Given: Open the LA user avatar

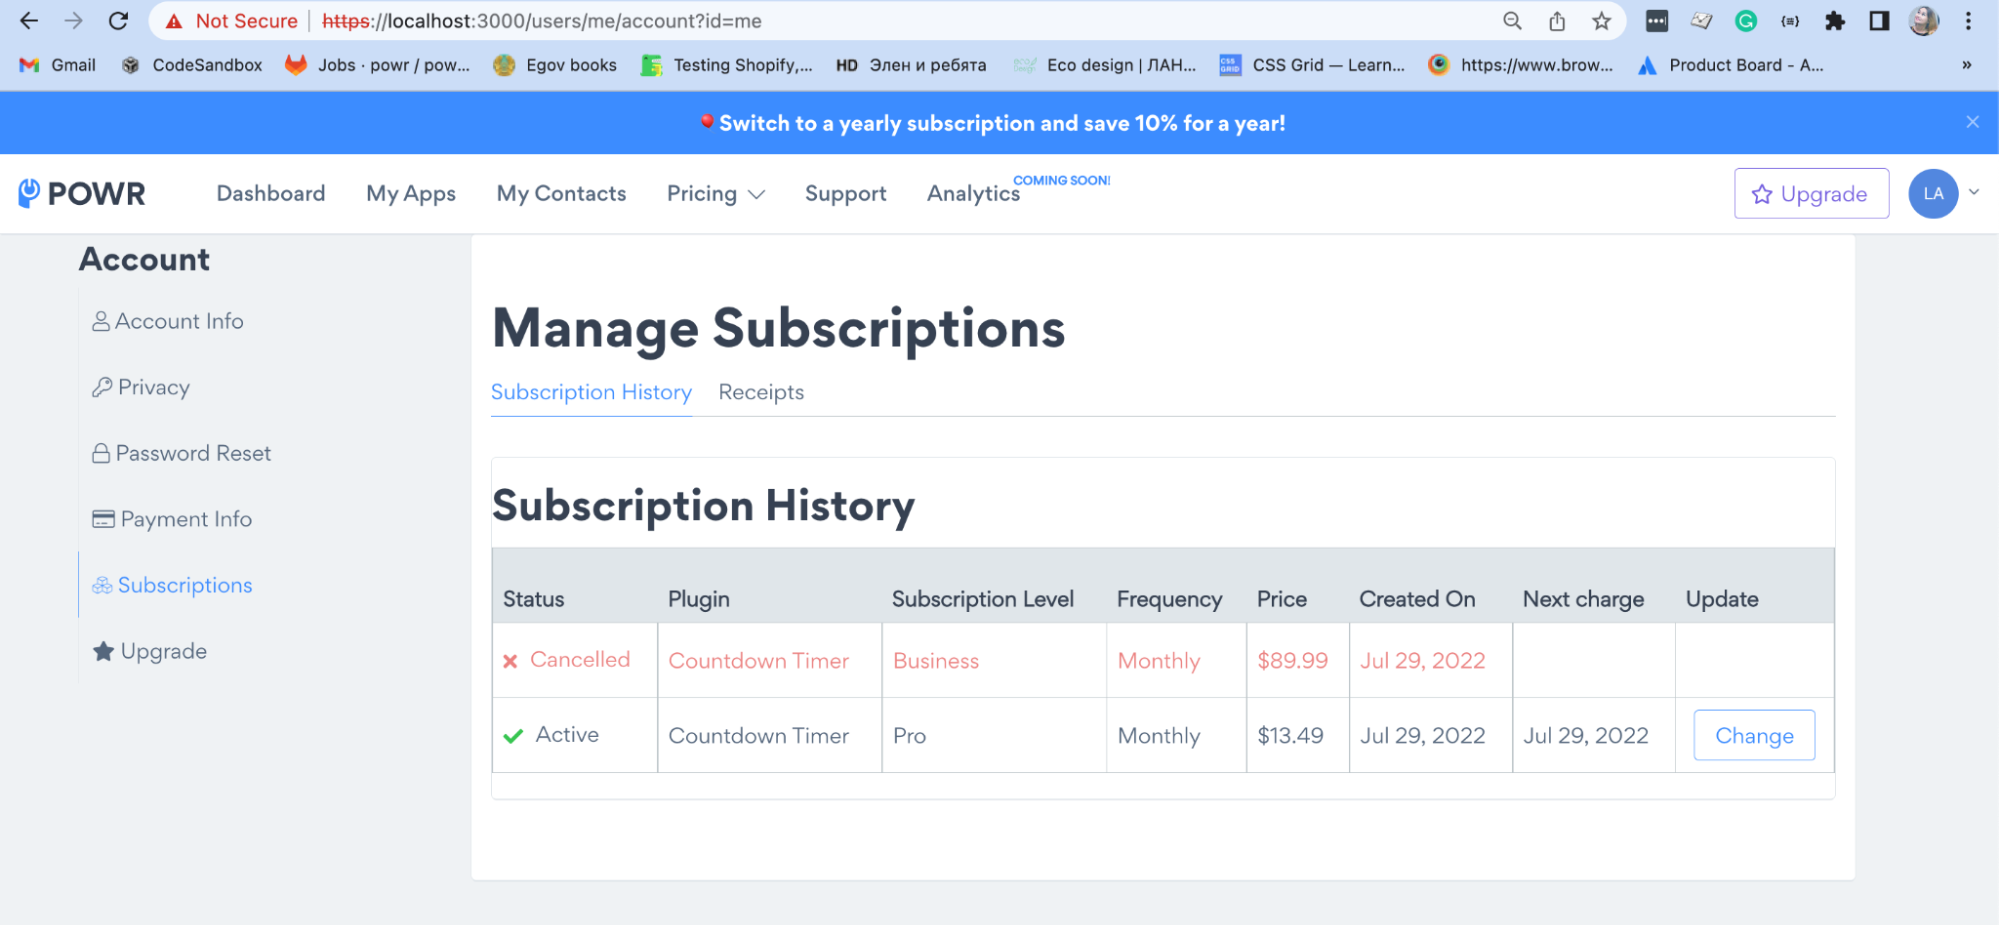Looking at the screenshot, I should 1932,194.
